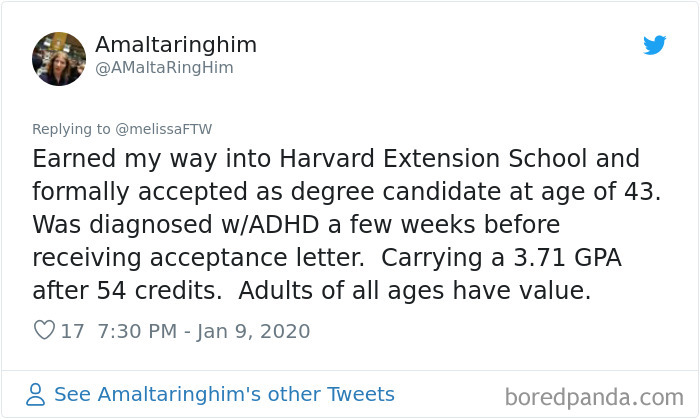This screenshot has width=700, height=419.
Task: Click the 'Replying to' label
Action: (76, 128)
